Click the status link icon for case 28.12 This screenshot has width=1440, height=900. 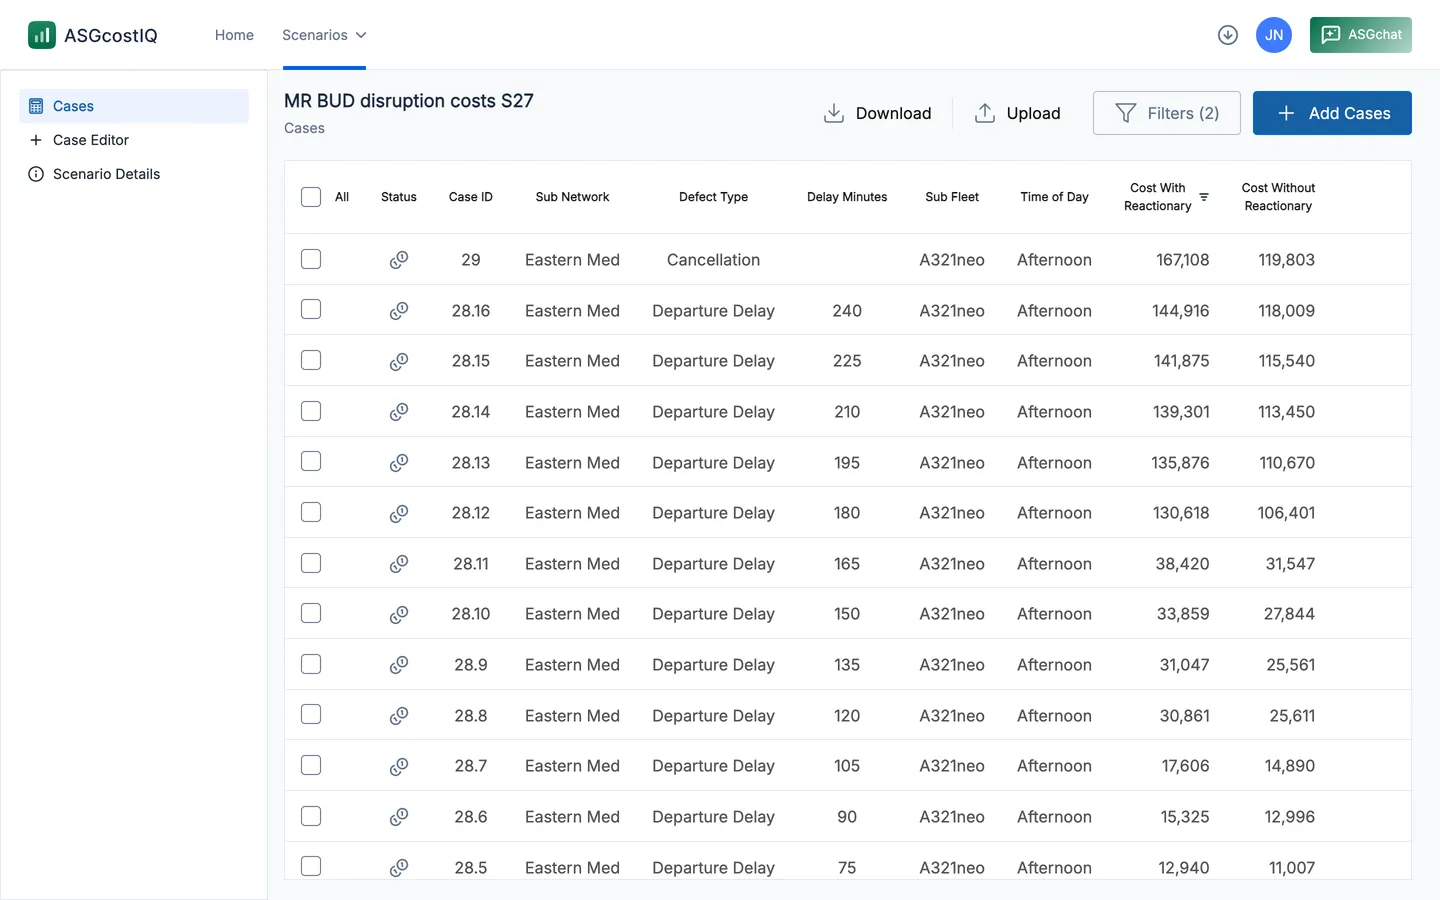399,513
